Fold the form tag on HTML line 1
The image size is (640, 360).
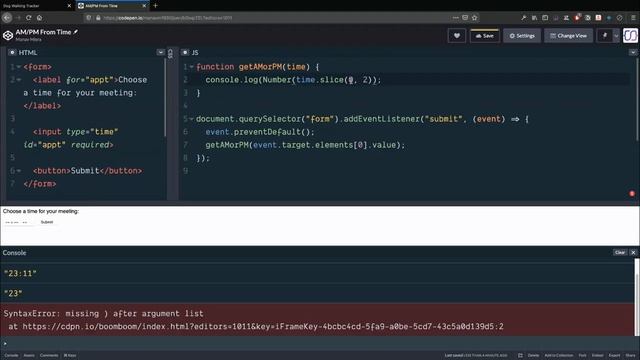[x=19, y=67]
